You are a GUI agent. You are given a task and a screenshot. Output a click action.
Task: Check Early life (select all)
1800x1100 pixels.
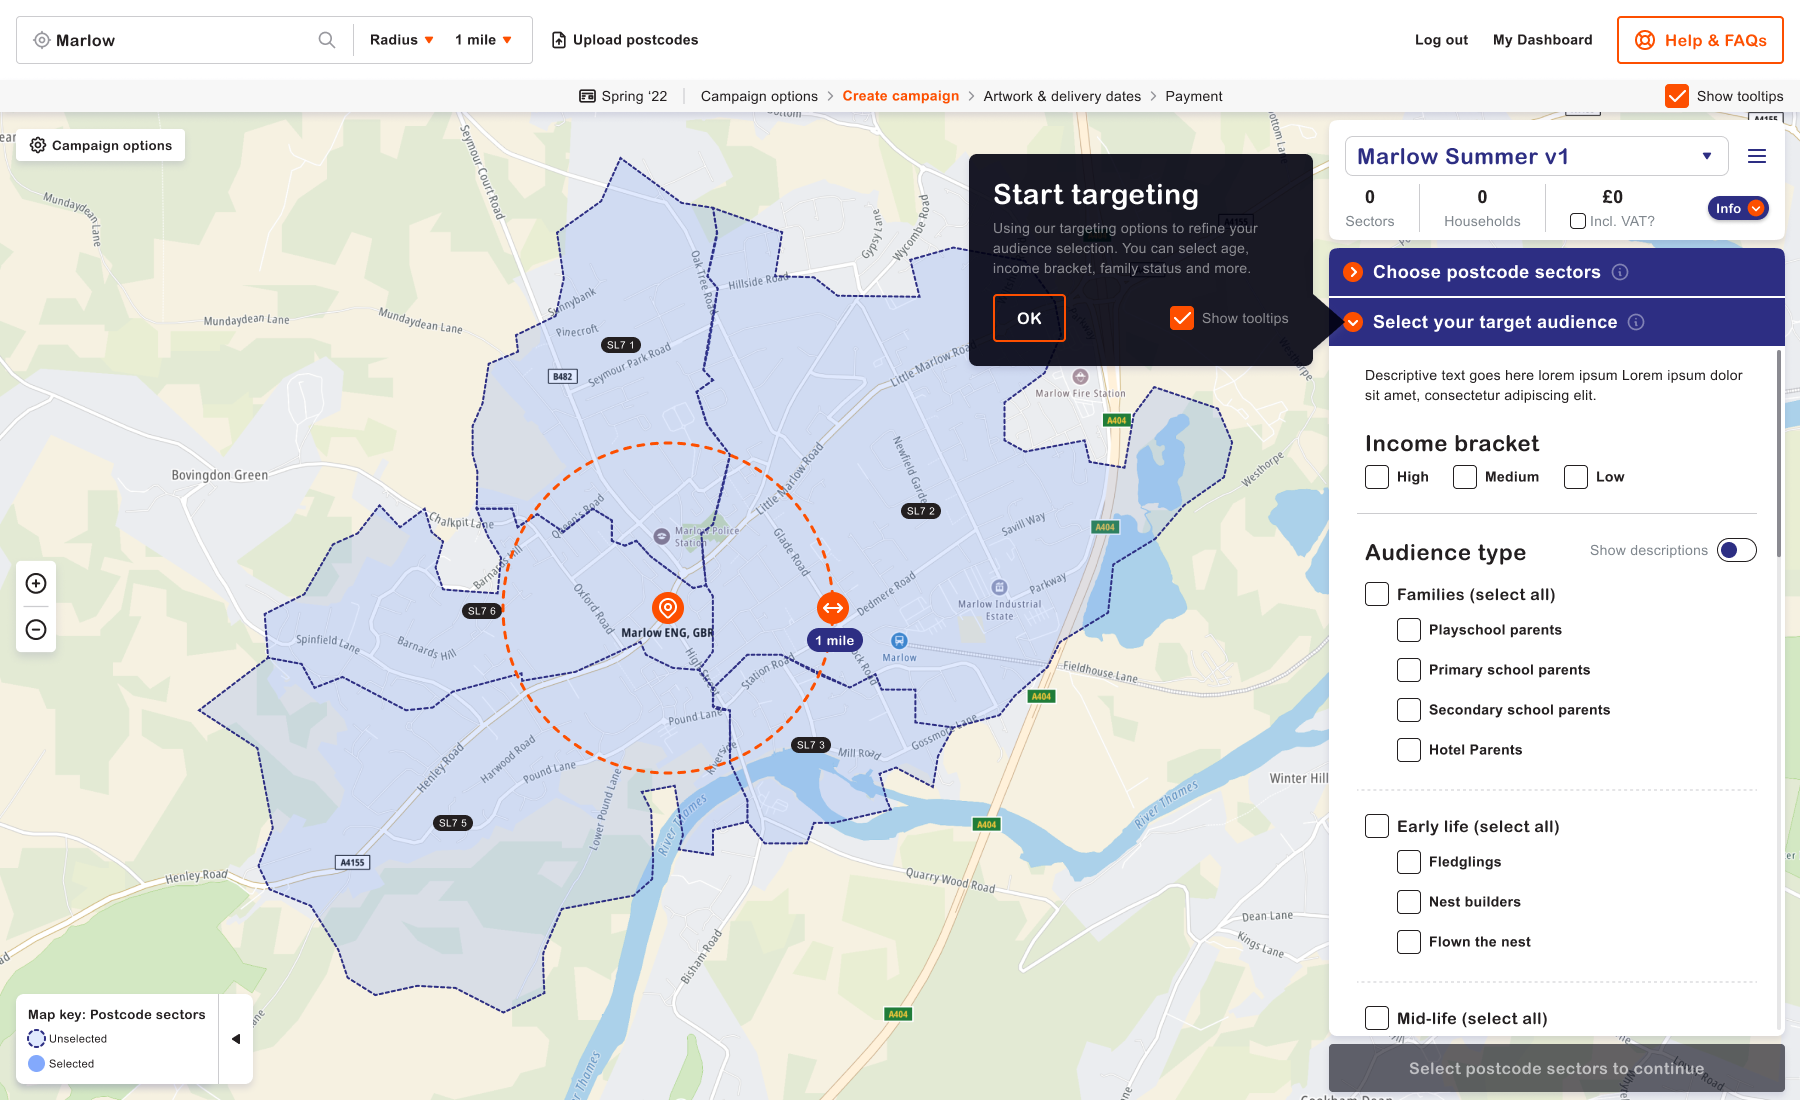point(1377,826)
